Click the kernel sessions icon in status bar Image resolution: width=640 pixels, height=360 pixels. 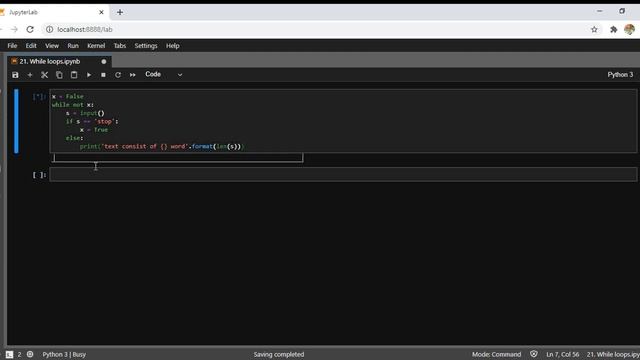[x=30, y=354]
